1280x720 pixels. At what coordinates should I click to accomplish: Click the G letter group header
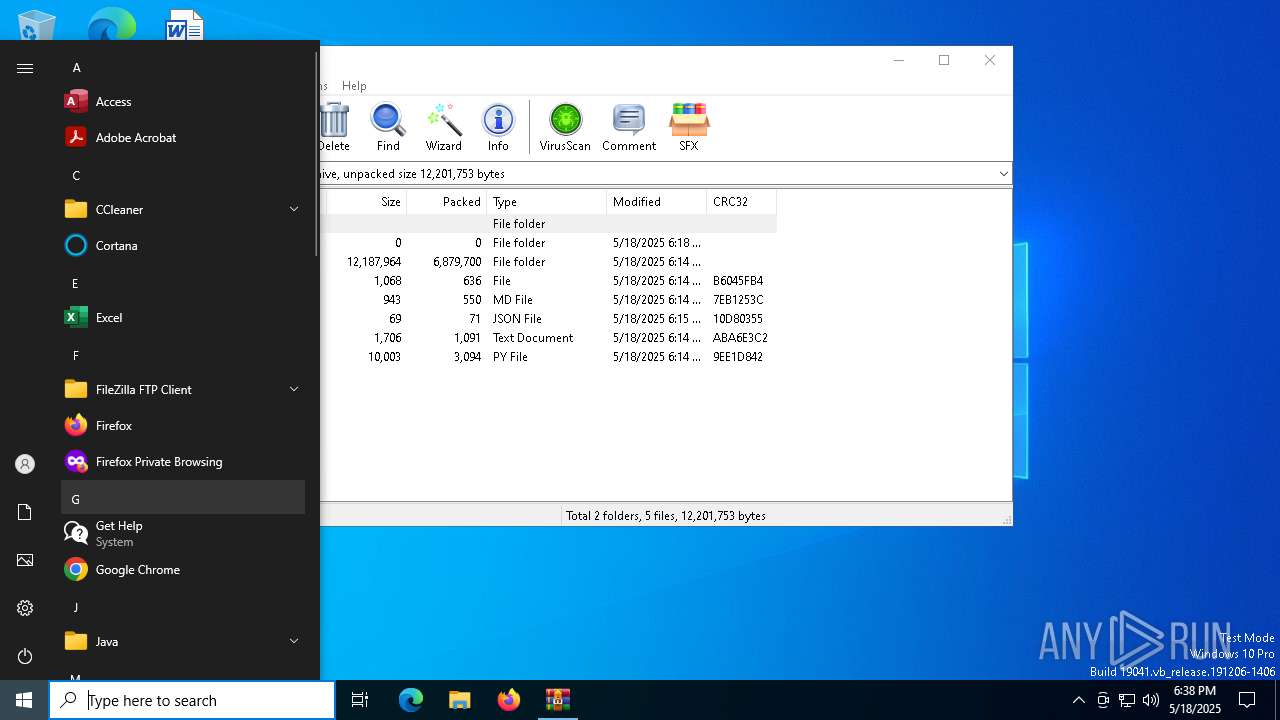(183, 498)
